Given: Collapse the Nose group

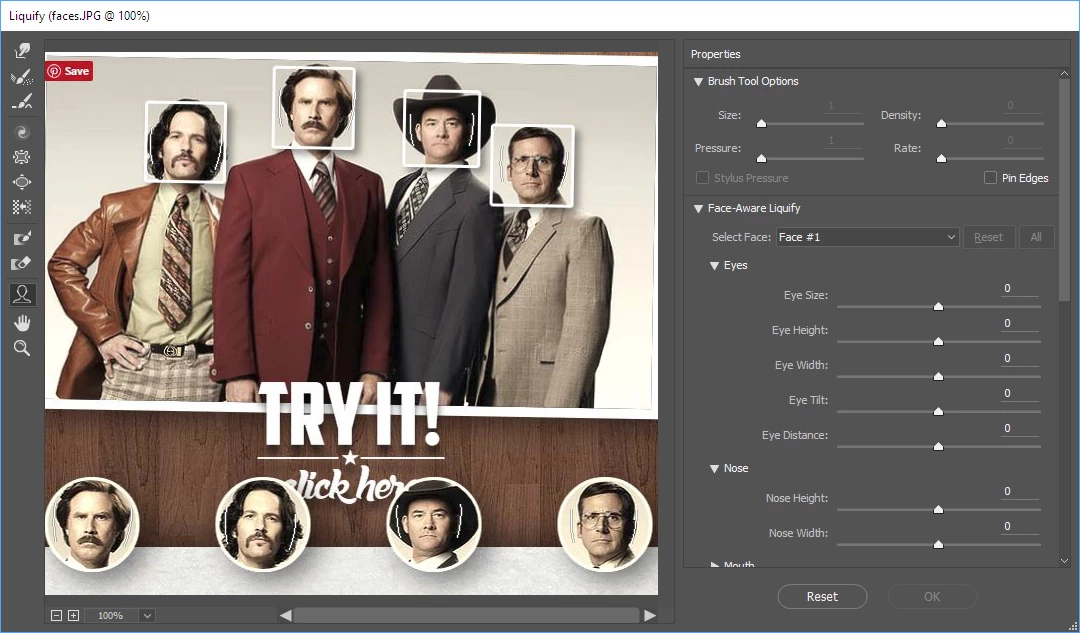Looking at the screenshot, I should (714, 468).
